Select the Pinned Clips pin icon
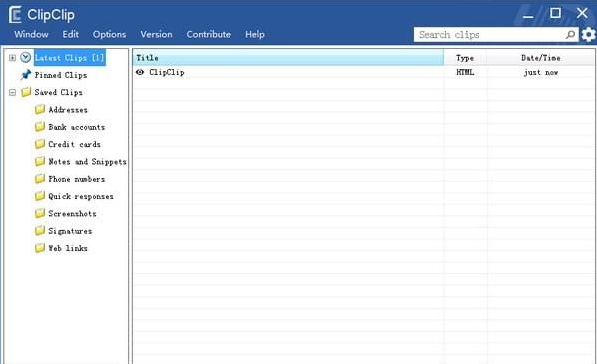 pos(26,75)
